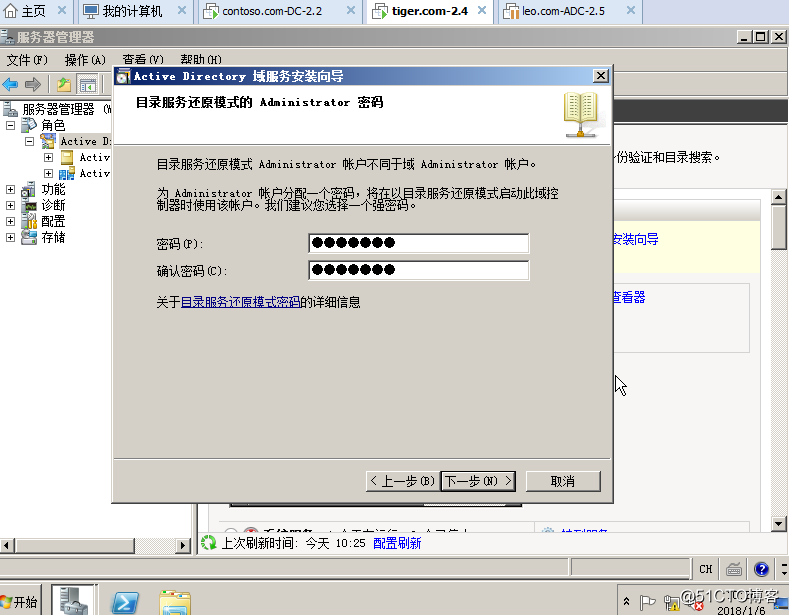
Task: Click the Diagnostics node icon
Action: tap(29, 205)
